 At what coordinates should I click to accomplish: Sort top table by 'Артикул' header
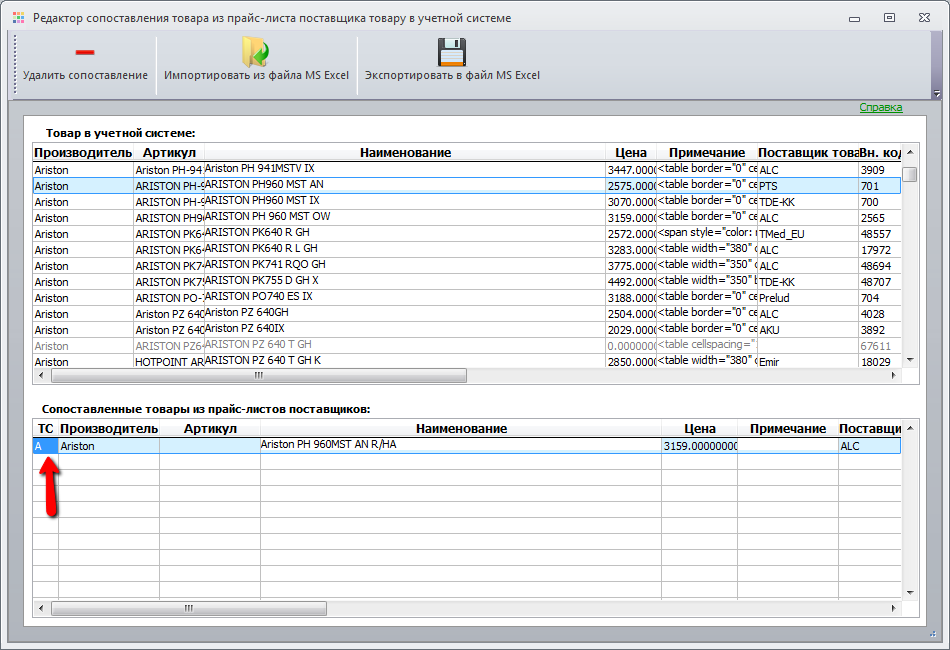click(x=169, y=153)
